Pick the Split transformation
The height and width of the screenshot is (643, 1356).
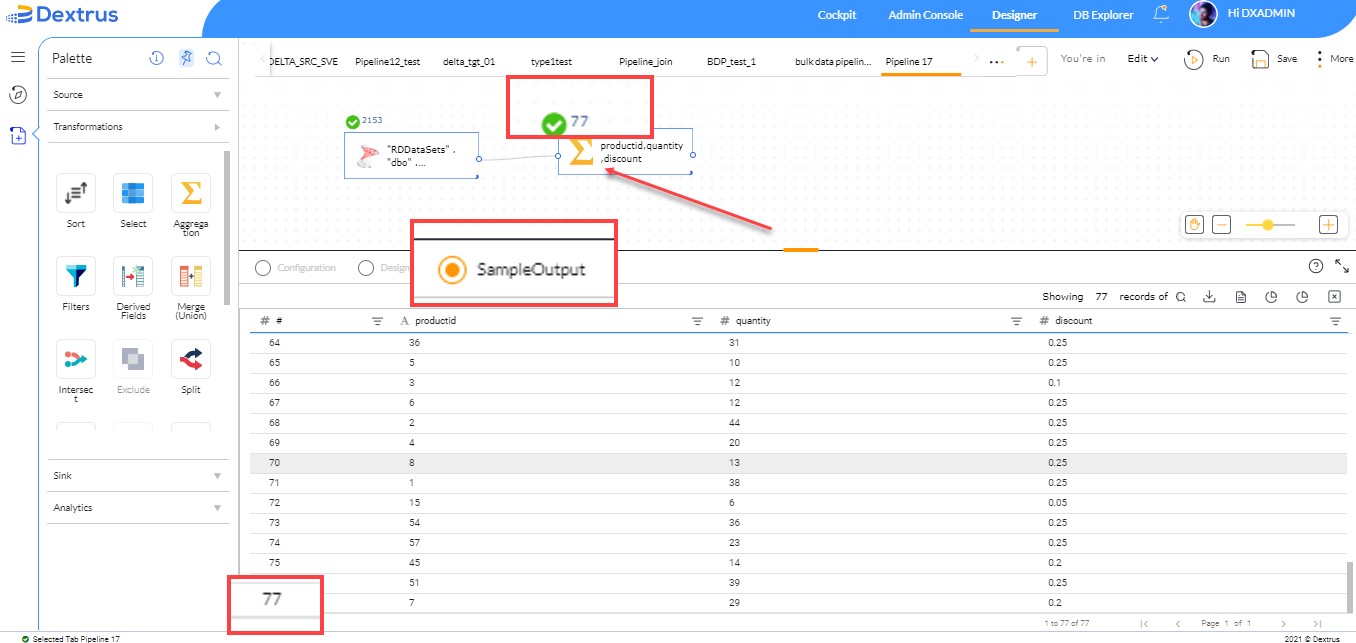tap(191, 359)
